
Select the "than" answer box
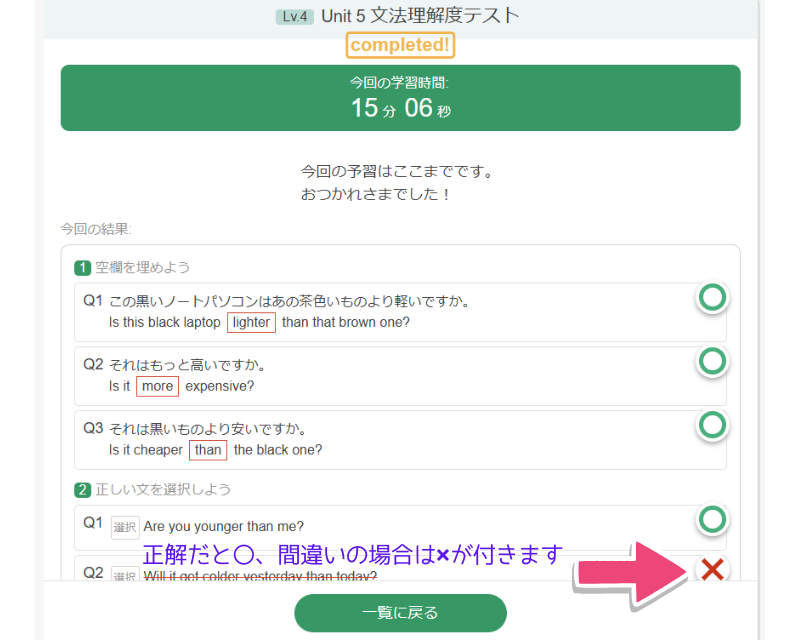[208, 450]
